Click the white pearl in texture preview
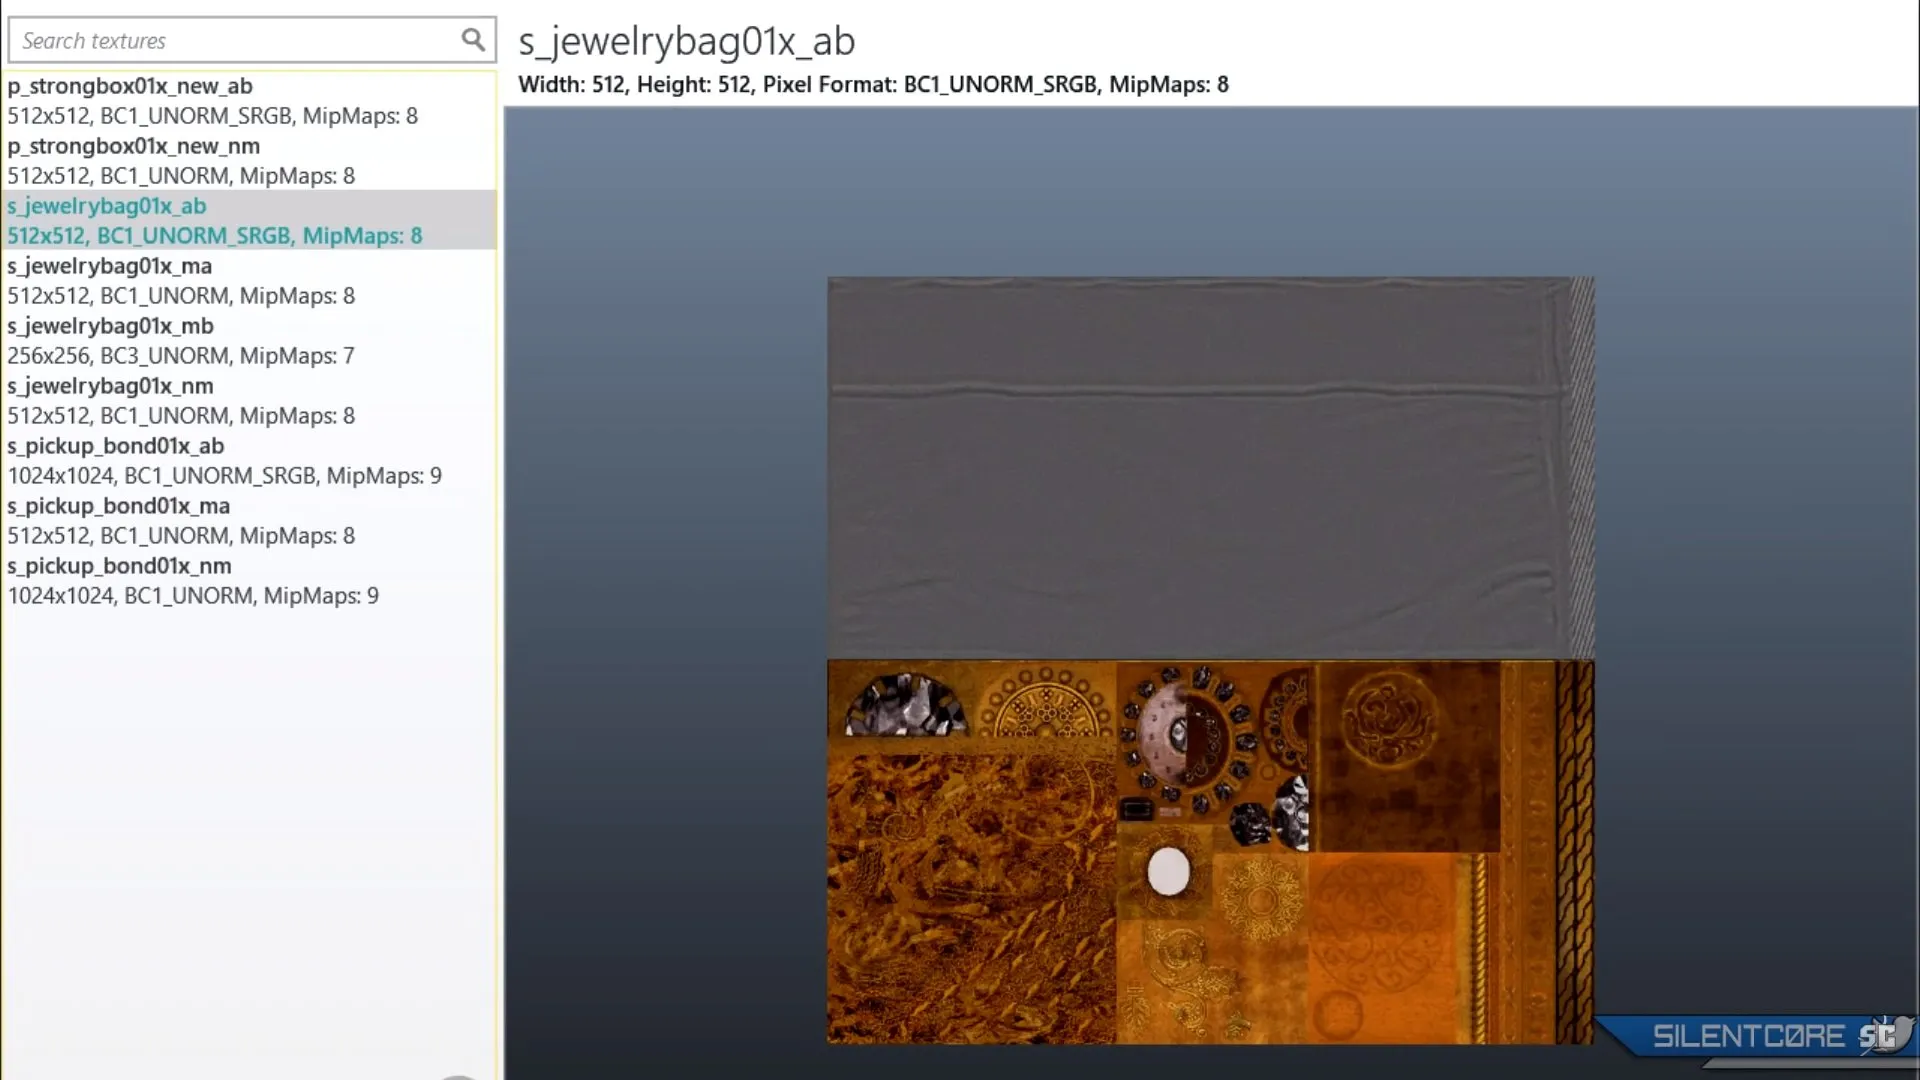Screen dimensions: 1920x1080 pyautogui.click(x=1168, y=871)
